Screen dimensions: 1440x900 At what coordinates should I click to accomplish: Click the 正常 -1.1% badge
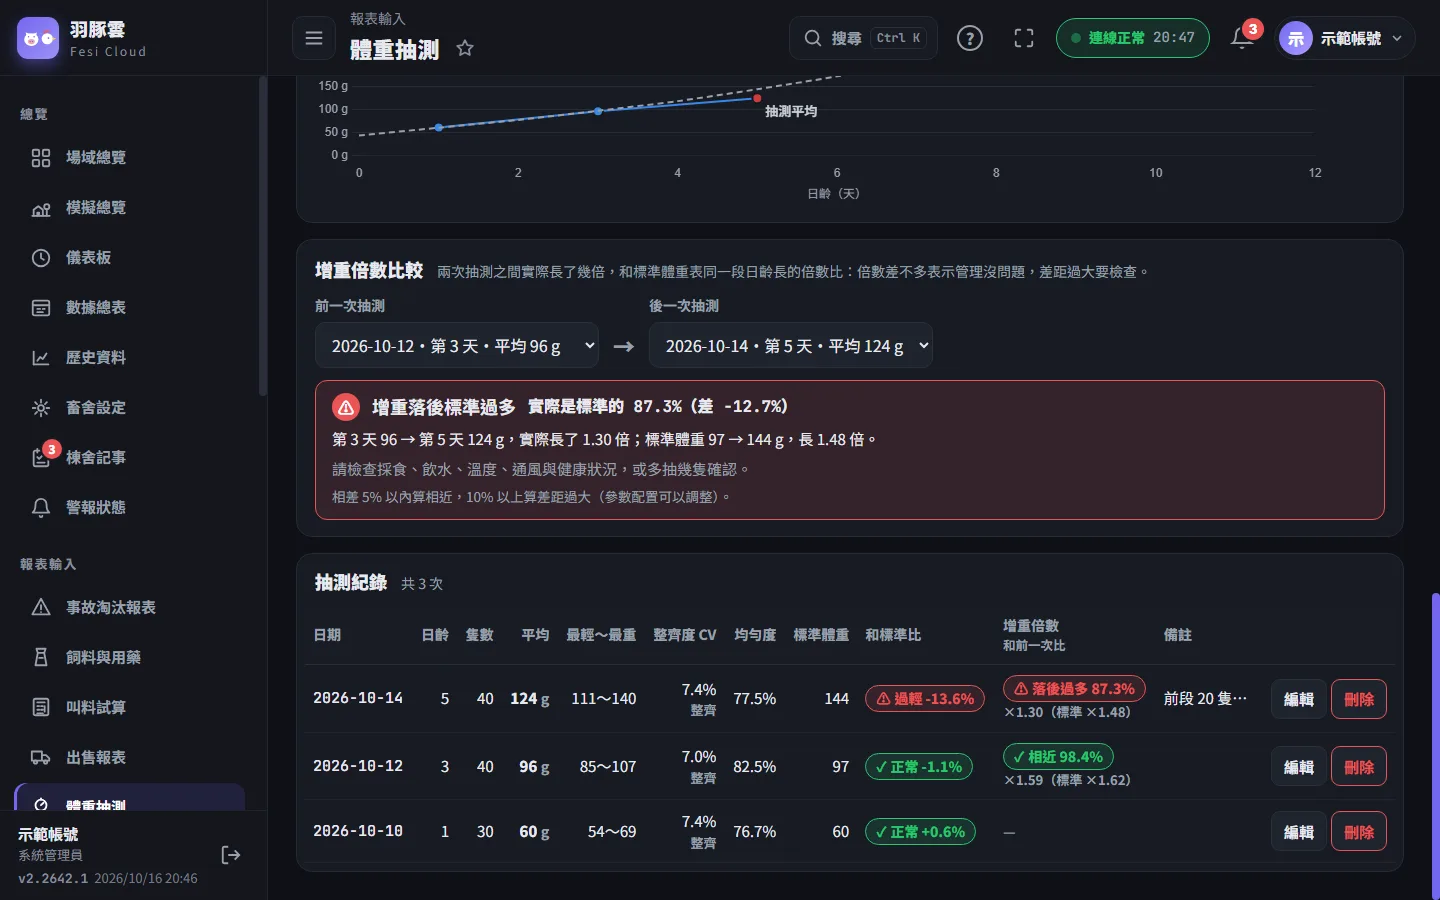(x=919, y=767)
